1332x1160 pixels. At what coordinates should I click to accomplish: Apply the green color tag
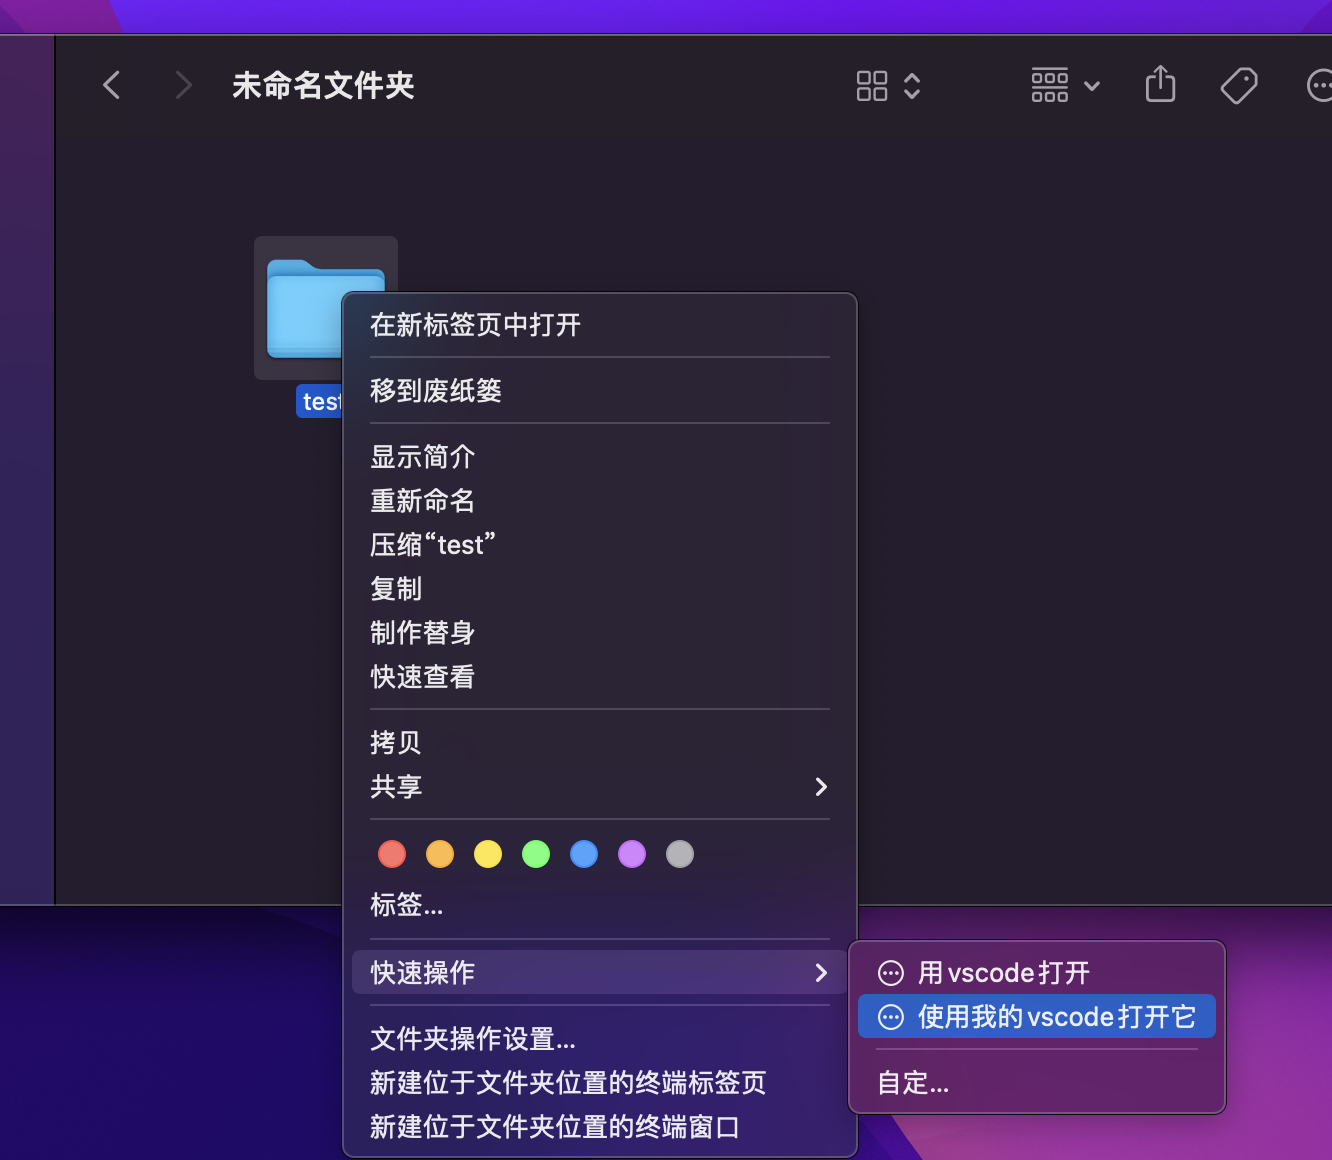coord(536,854)
